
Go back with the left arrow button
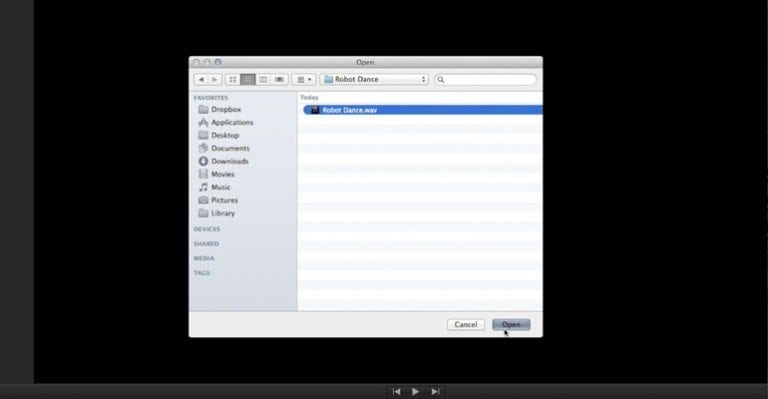tap(201, 79)
